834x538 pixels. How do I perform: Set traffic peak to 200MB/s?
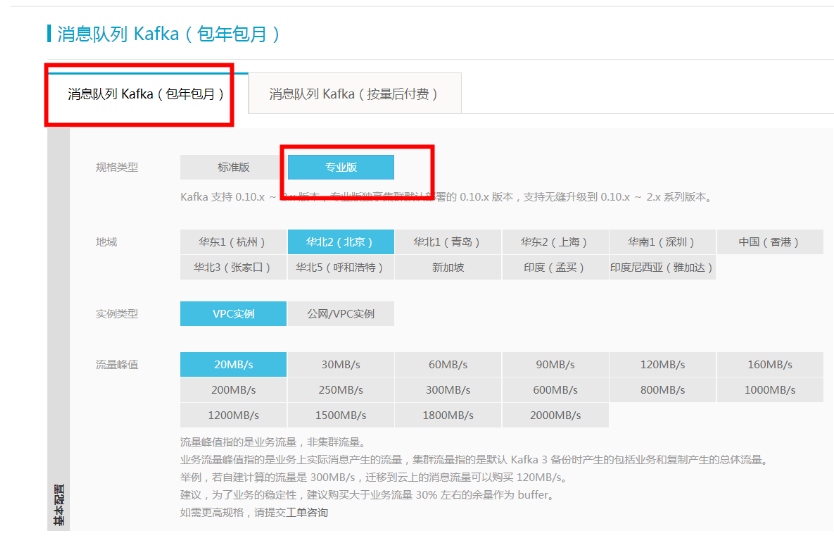pyautogui.click(x=233, y=390)
